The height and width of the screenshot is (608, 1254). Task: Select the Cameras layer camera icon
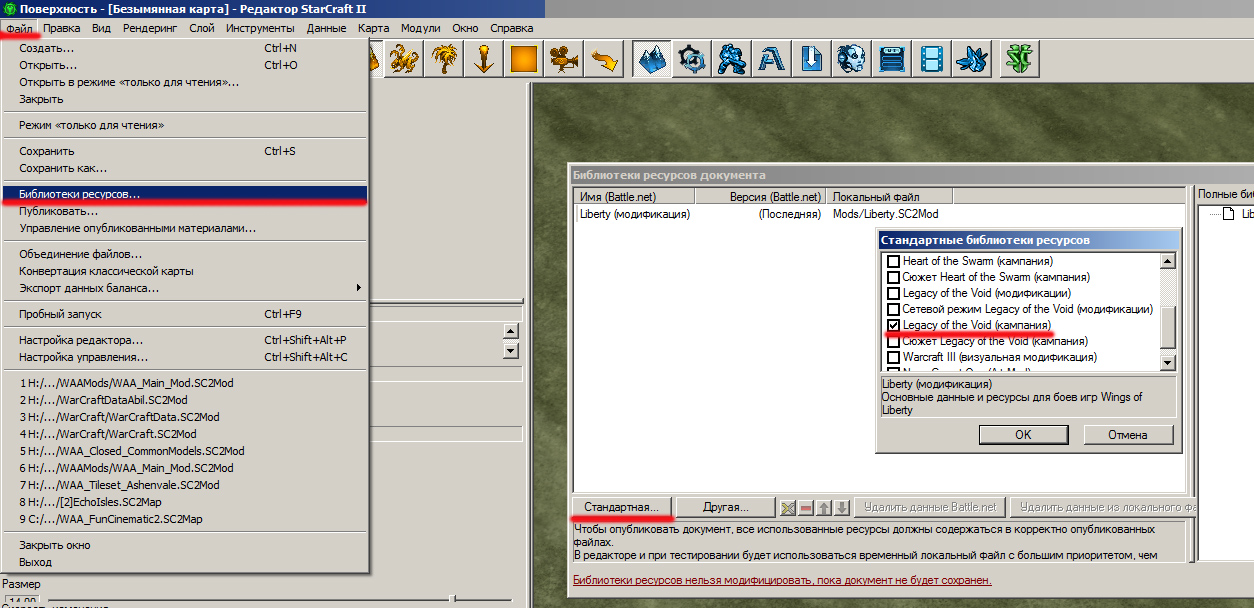pos(565,60)
